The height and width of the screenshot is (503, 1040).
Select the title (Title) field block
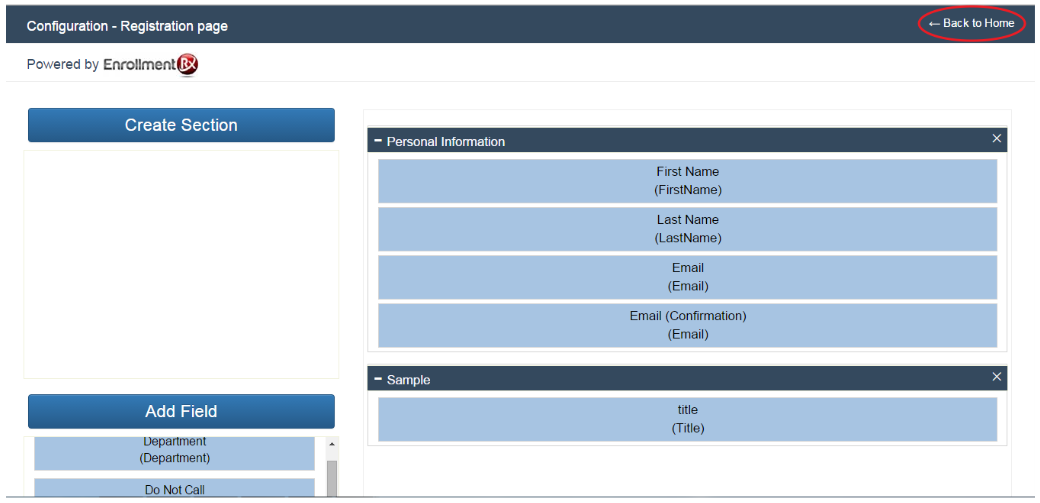click(687, 419)
